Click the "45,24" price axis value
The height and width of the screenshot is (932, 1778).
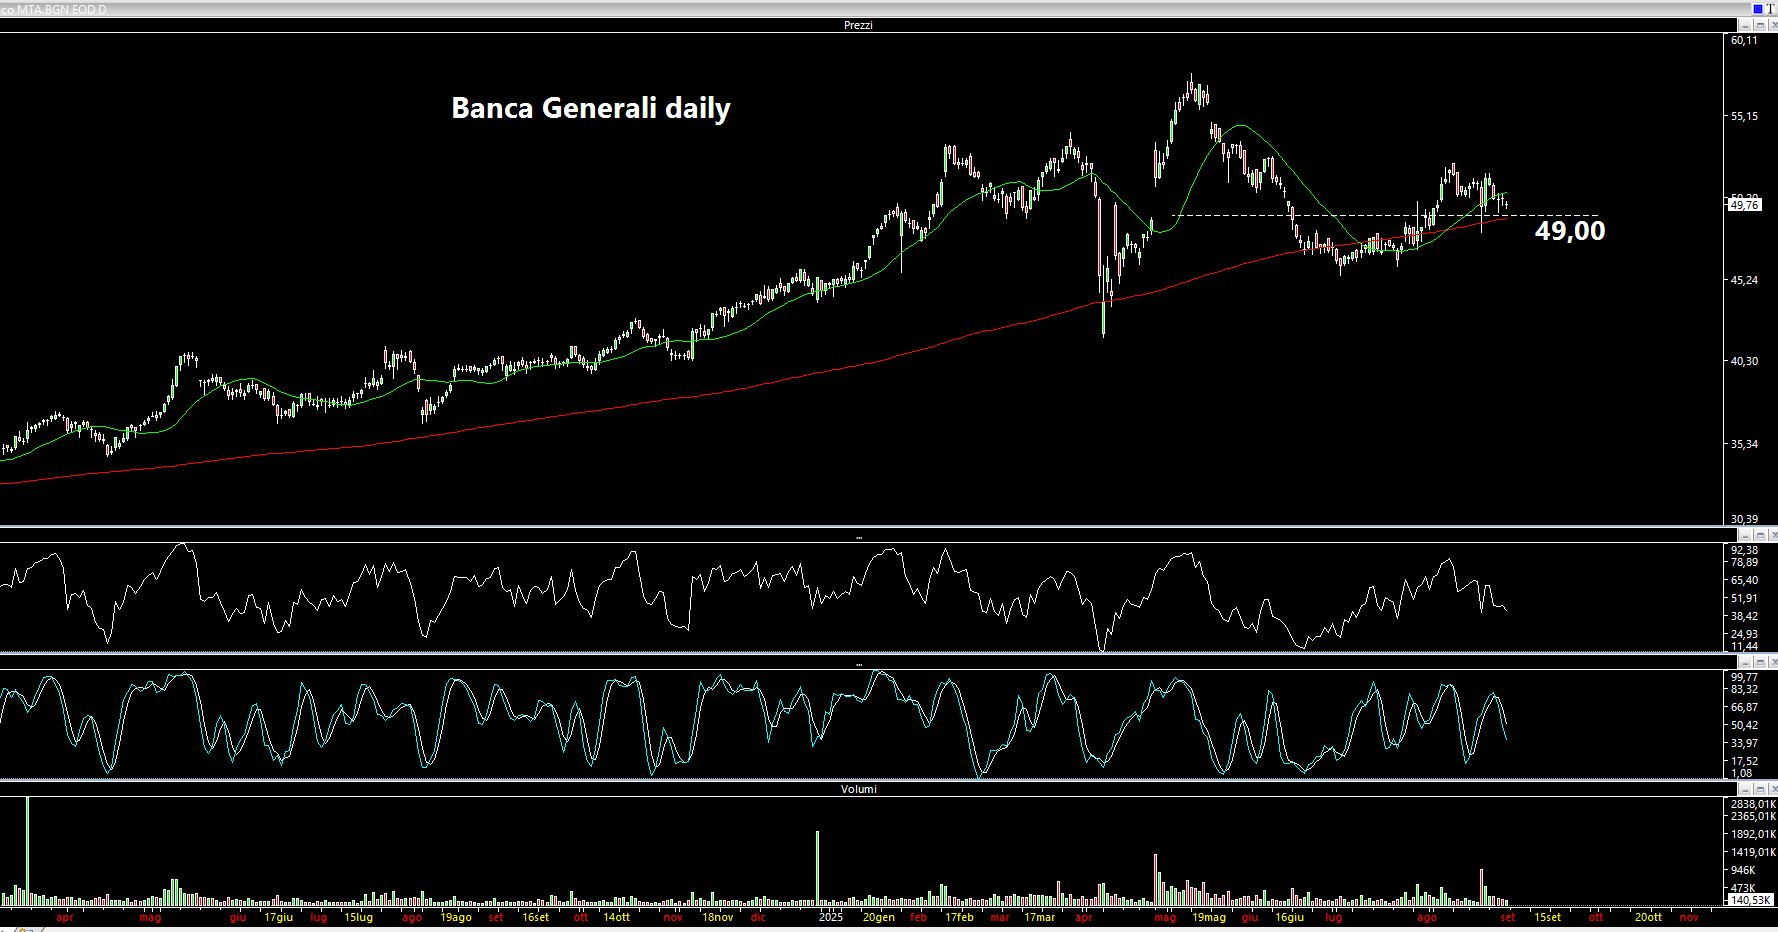tap(1744, 280)
